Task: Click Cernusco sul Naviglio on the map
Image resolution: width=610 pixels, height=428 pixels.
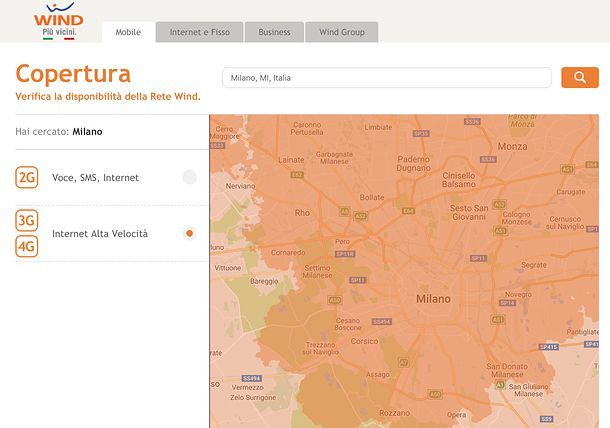Action: coord(565,223)
